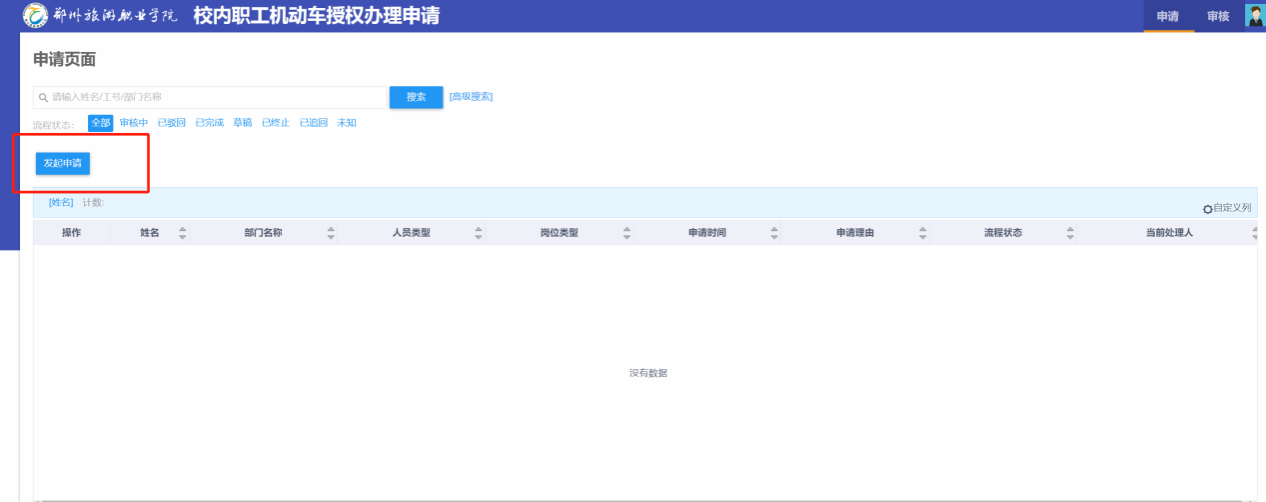Screen dimensions: 1266x502
Task: Click the magnifier icon in search box
Action: (x=43, y=97)
